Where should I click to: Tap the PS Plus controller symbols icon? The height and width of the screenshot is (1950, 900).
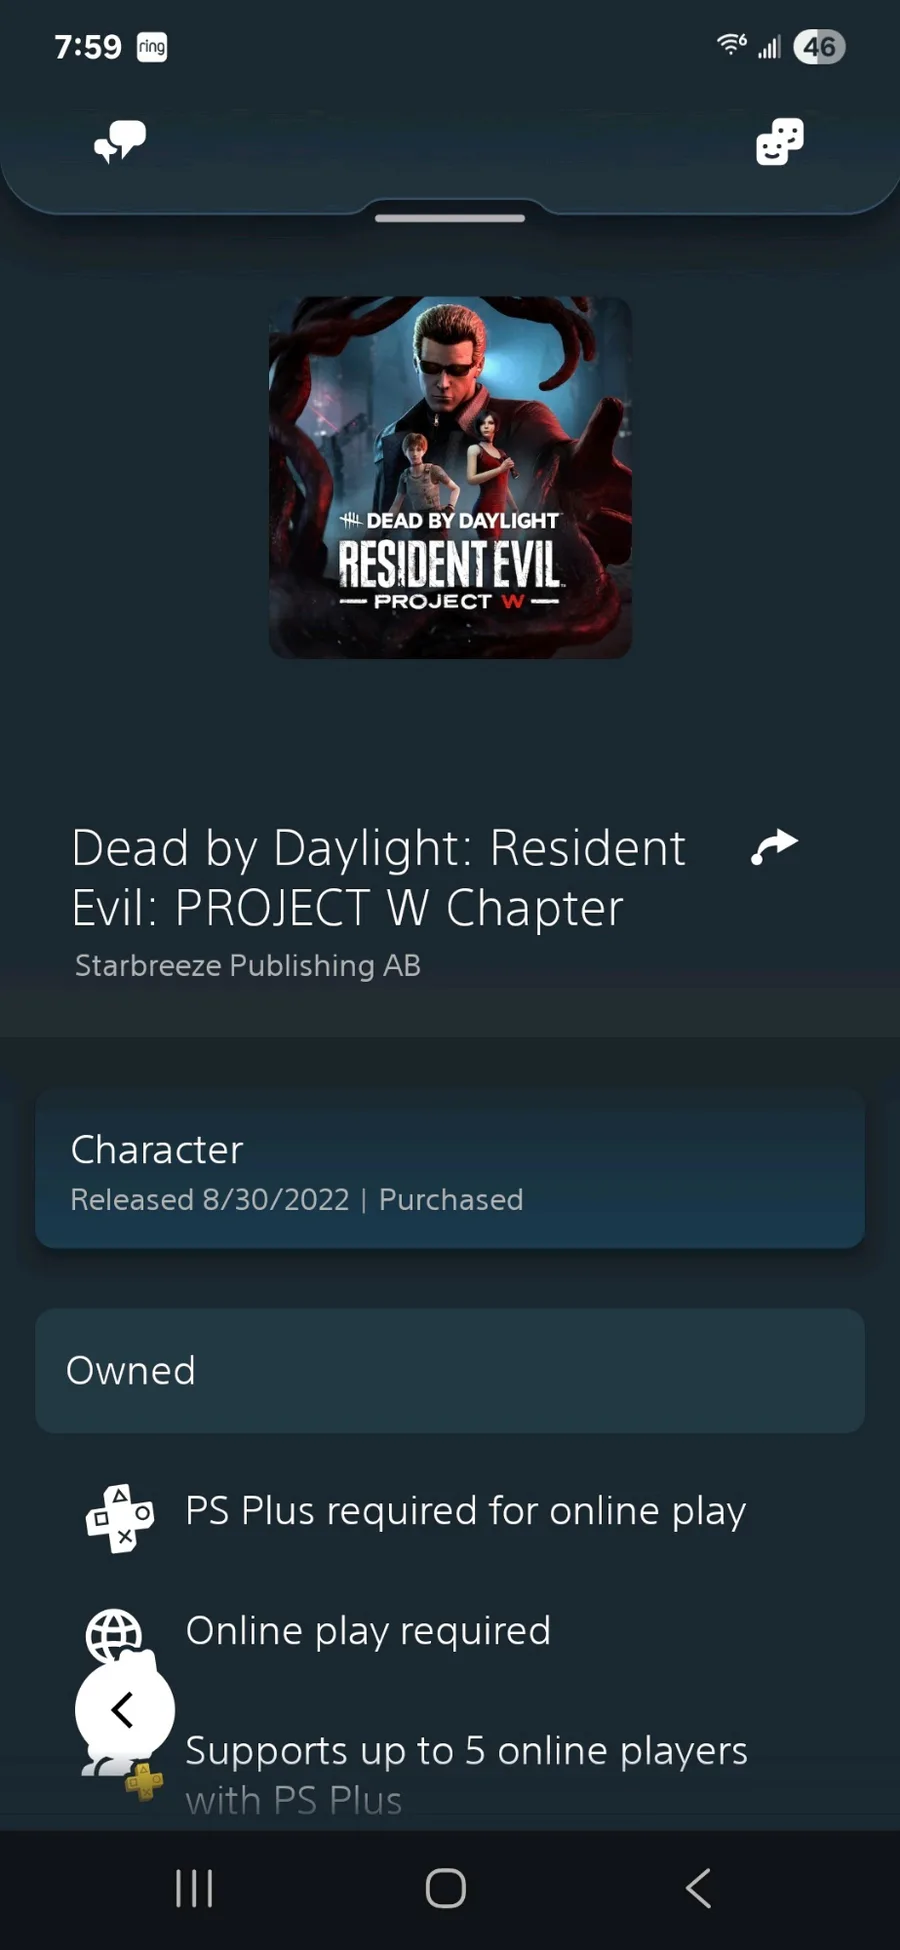point(120,1518)
